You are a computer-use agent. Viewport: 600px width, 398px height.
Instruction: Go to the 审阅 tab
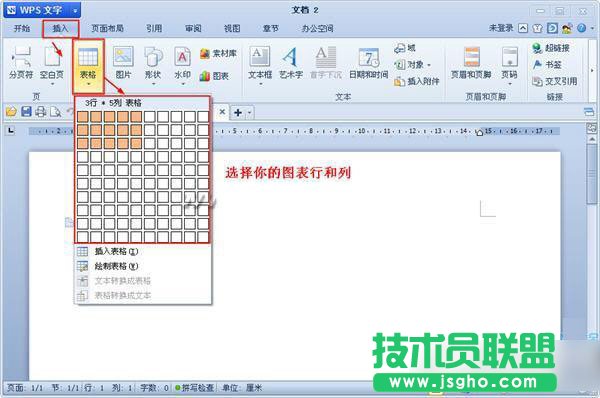193,29
